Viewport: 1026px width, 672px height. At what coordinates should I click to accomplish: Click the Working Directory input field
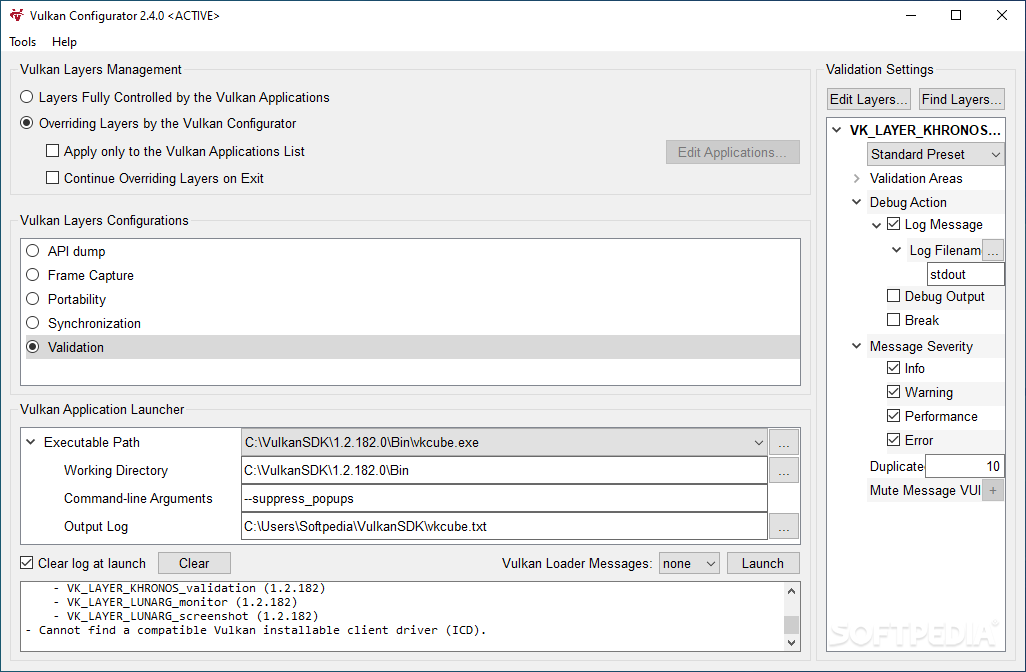click(504, 470)
